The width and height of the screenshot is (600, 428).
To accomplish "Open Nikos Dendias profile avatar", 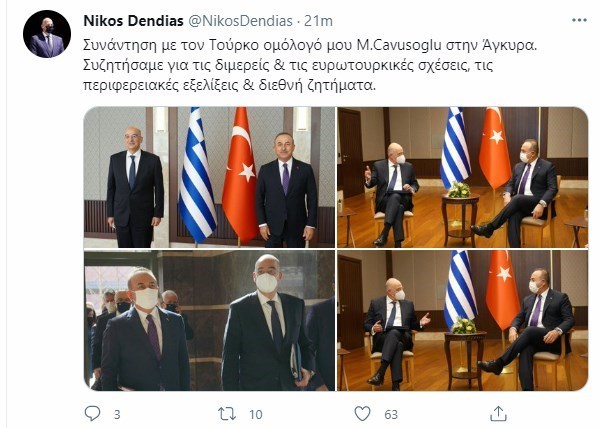I will tap(47, 34).
